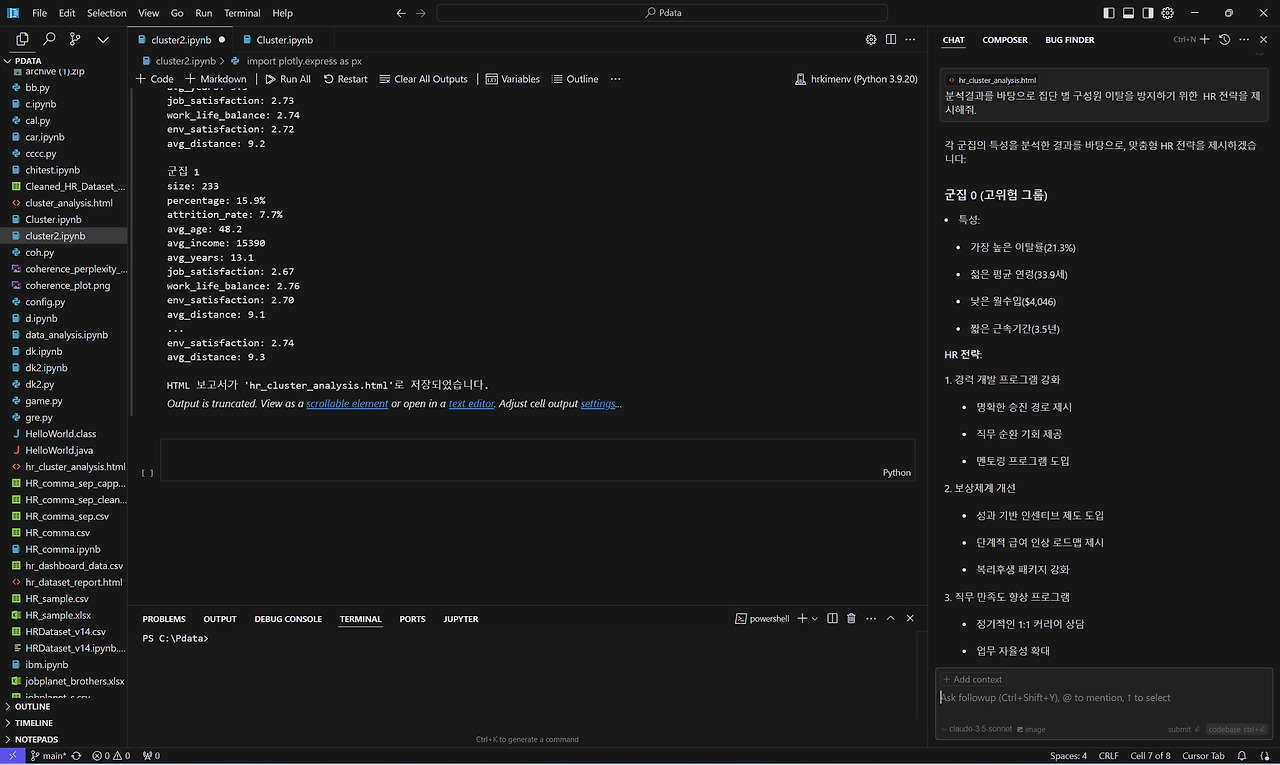
Task: Toggle the primary sidebar layout icon
Action: 1109,13
